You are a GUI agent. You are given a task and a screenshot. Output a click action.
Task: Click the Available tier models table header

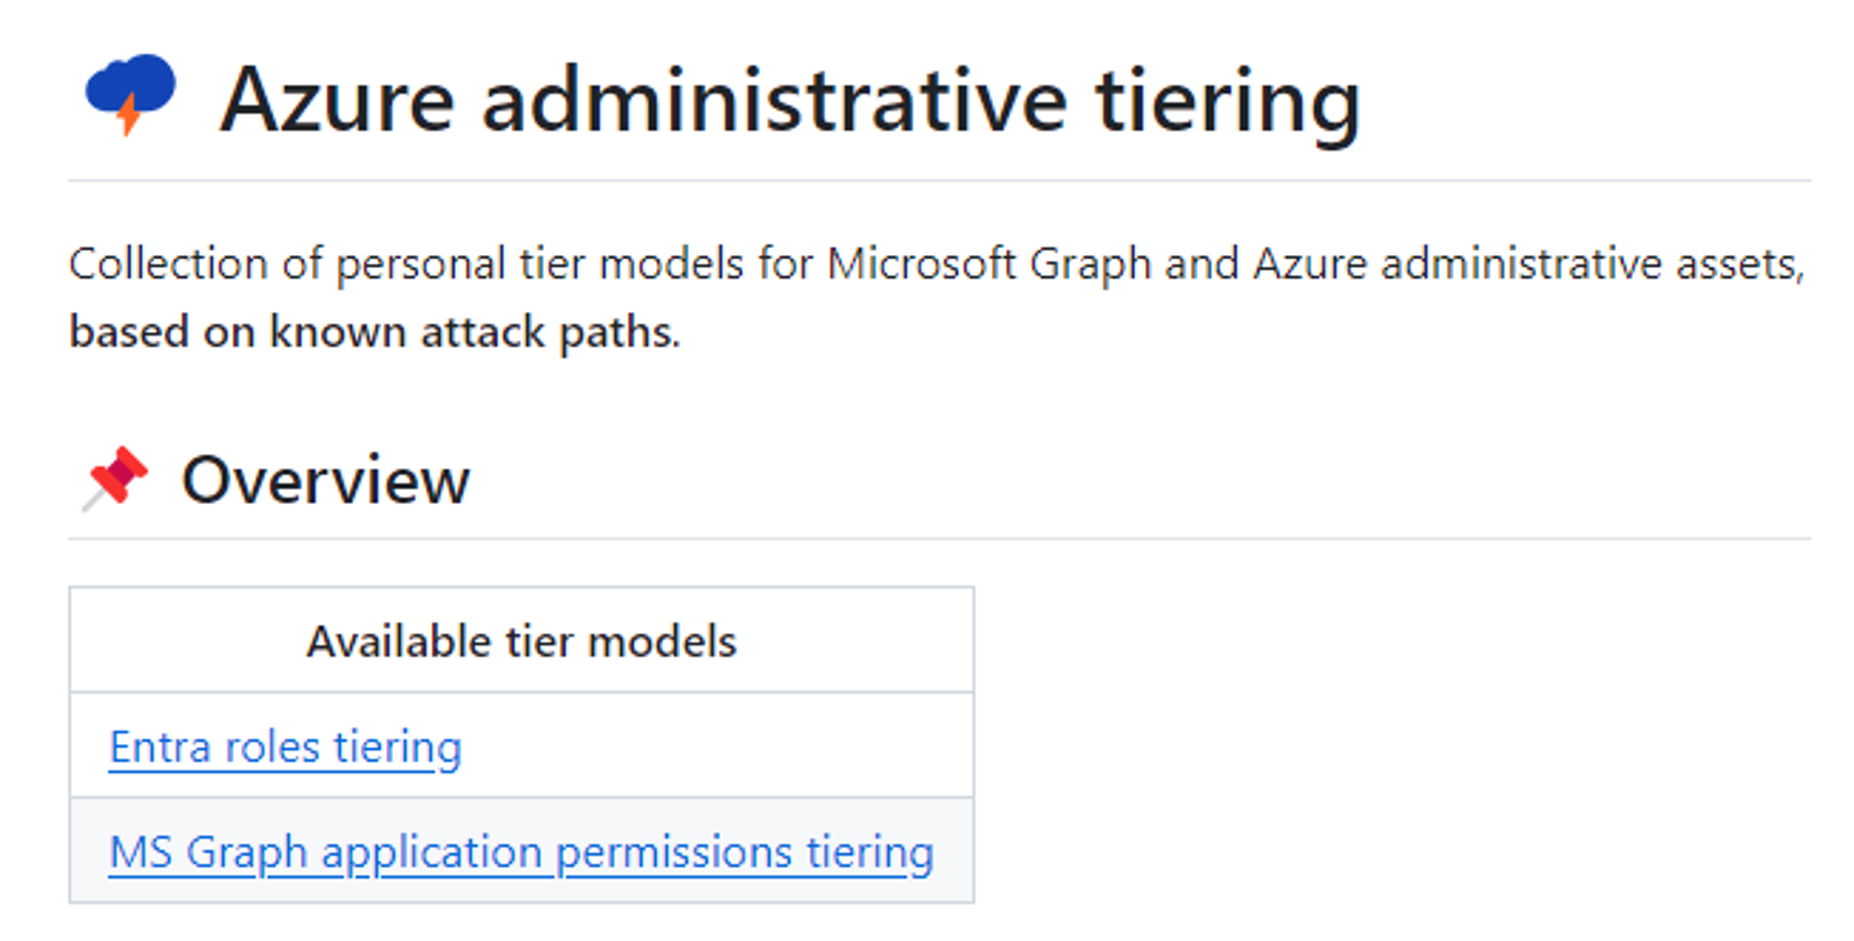[x=521, y=641]
